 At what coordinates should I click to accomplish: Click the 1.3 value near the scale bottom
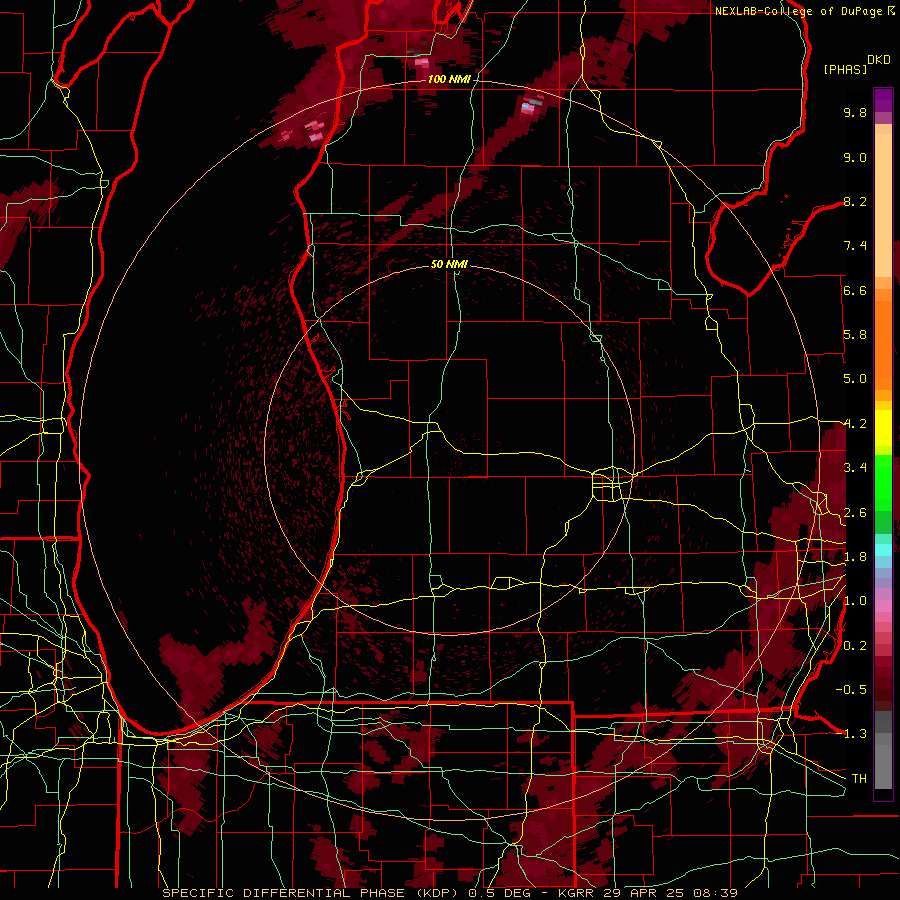[855, 734]
